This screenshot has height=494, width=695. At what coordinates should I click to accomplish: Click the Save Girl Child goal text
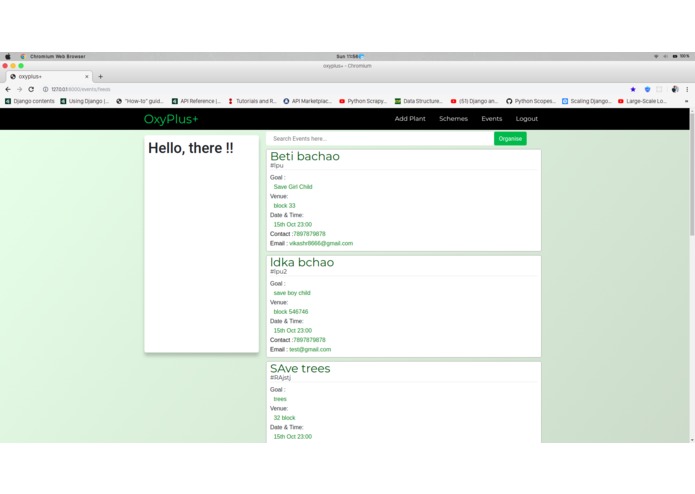[293, 187]
